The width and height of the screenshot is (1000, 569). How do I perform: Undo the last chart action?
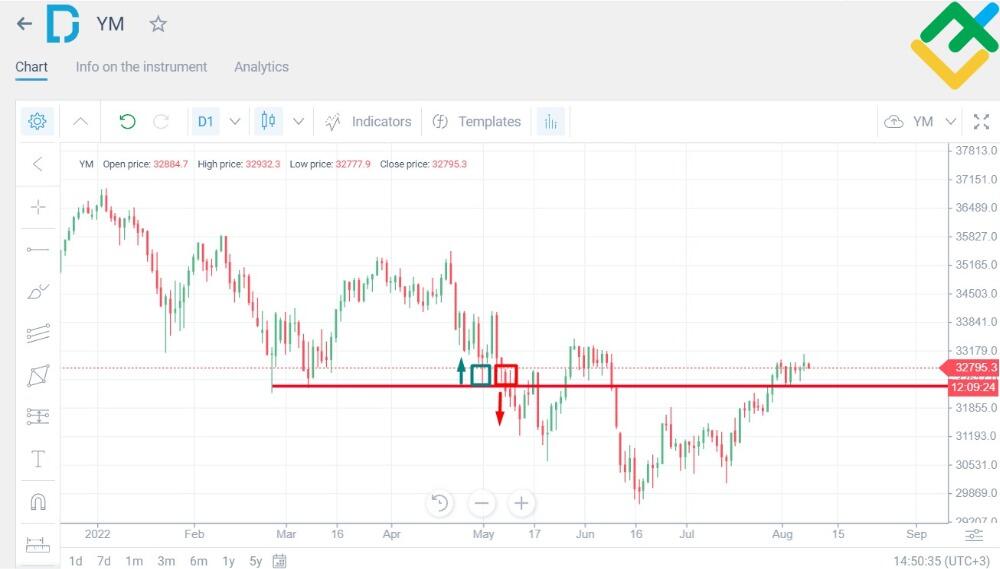pos(128,121)
